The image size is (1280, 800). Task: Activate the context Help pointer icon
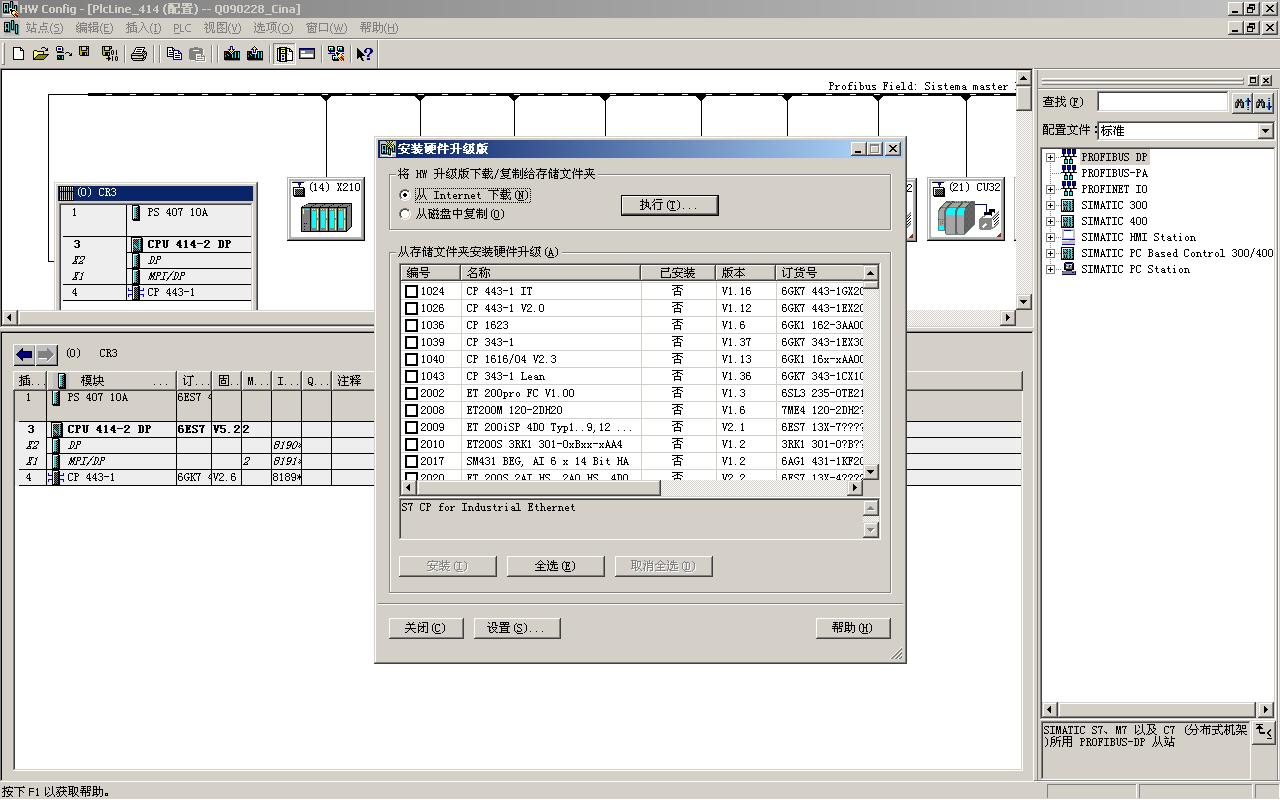pos(365,54)
